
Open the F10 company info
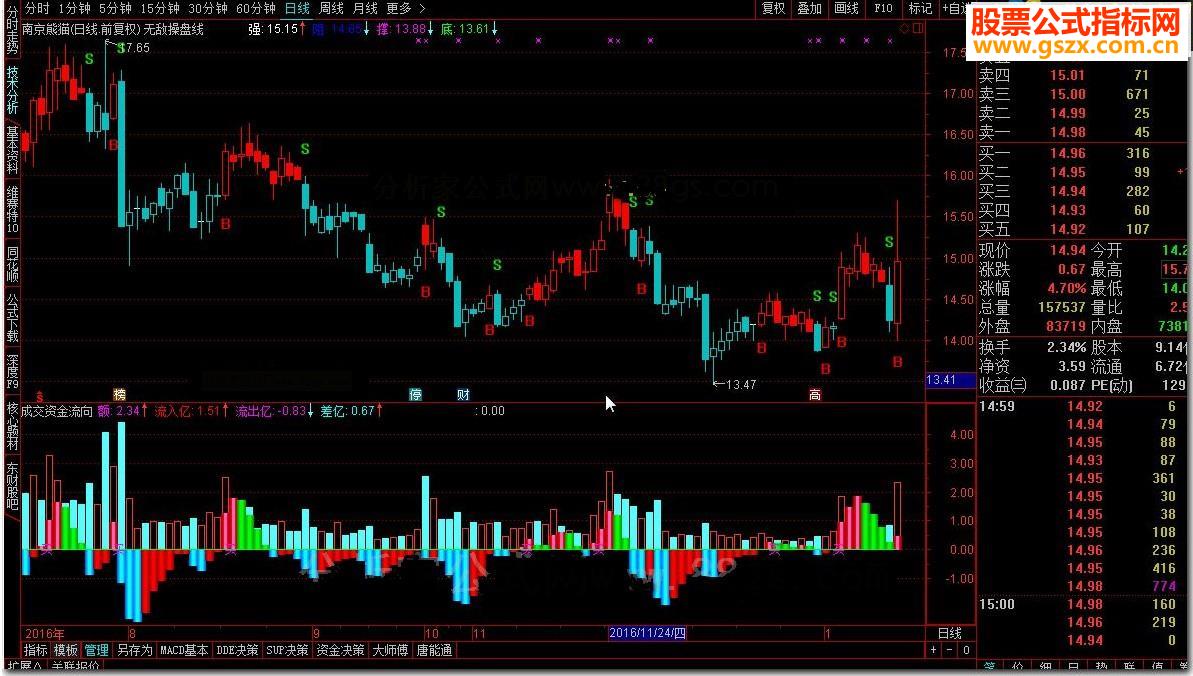click(x=883, y=8)
